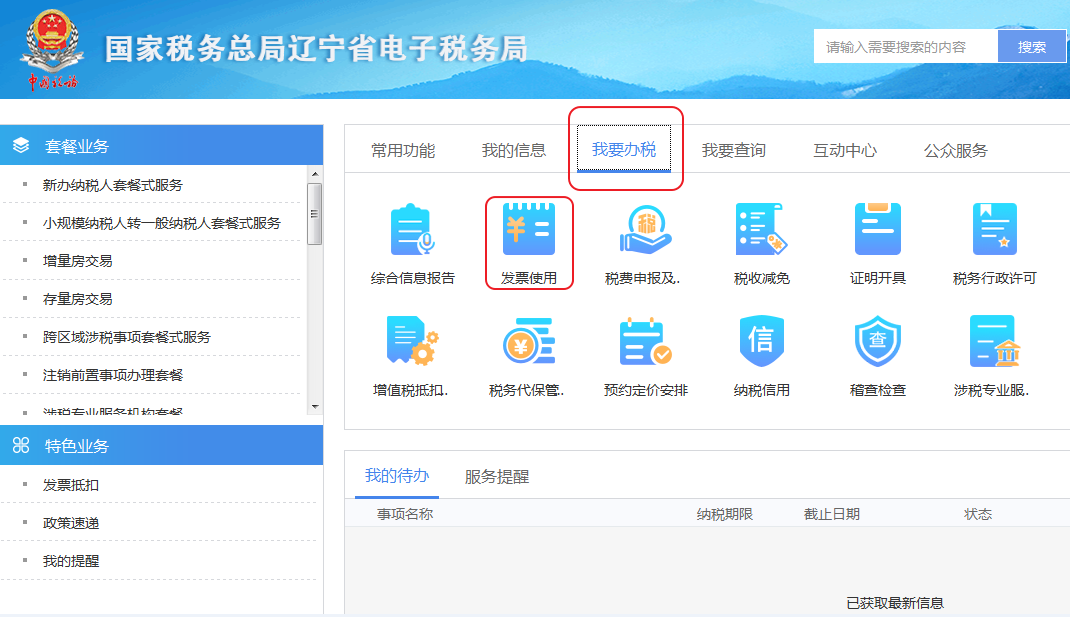Click the package list scrollbar down arrow
1070x617 pixels.
click(315, 407)
